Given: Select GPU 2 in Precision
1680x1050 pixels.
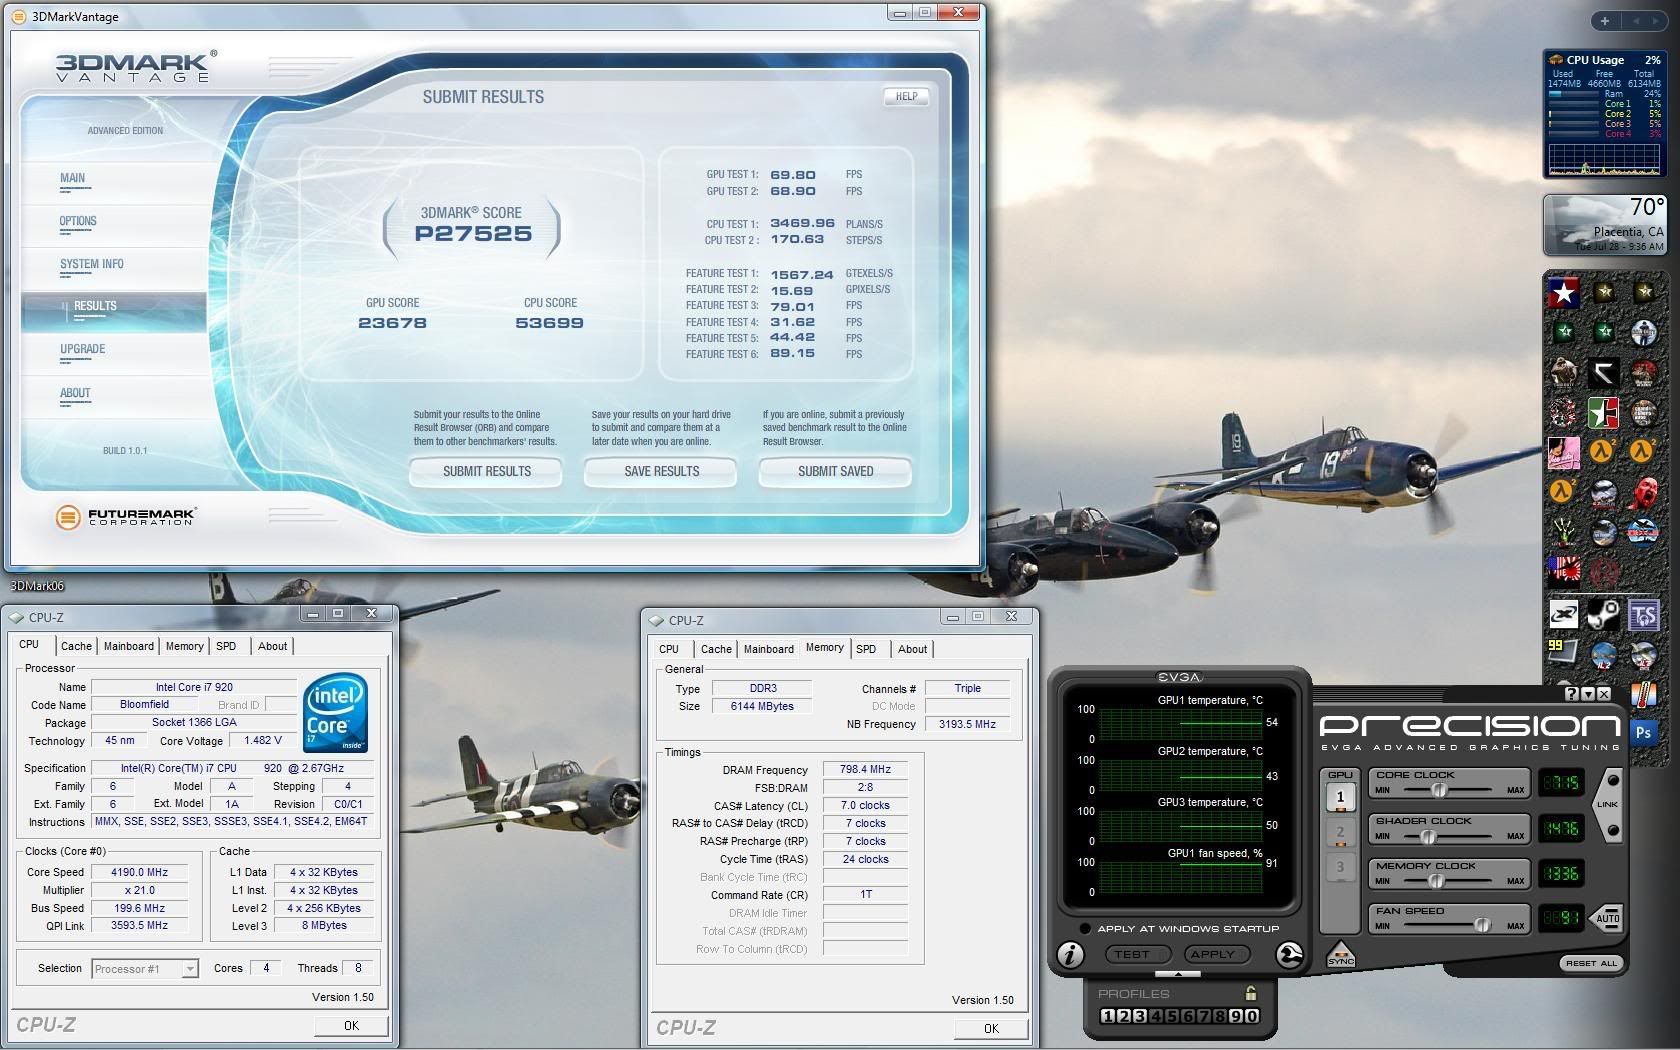Looking at the screenshot, I should click(x=1340, y=832).
